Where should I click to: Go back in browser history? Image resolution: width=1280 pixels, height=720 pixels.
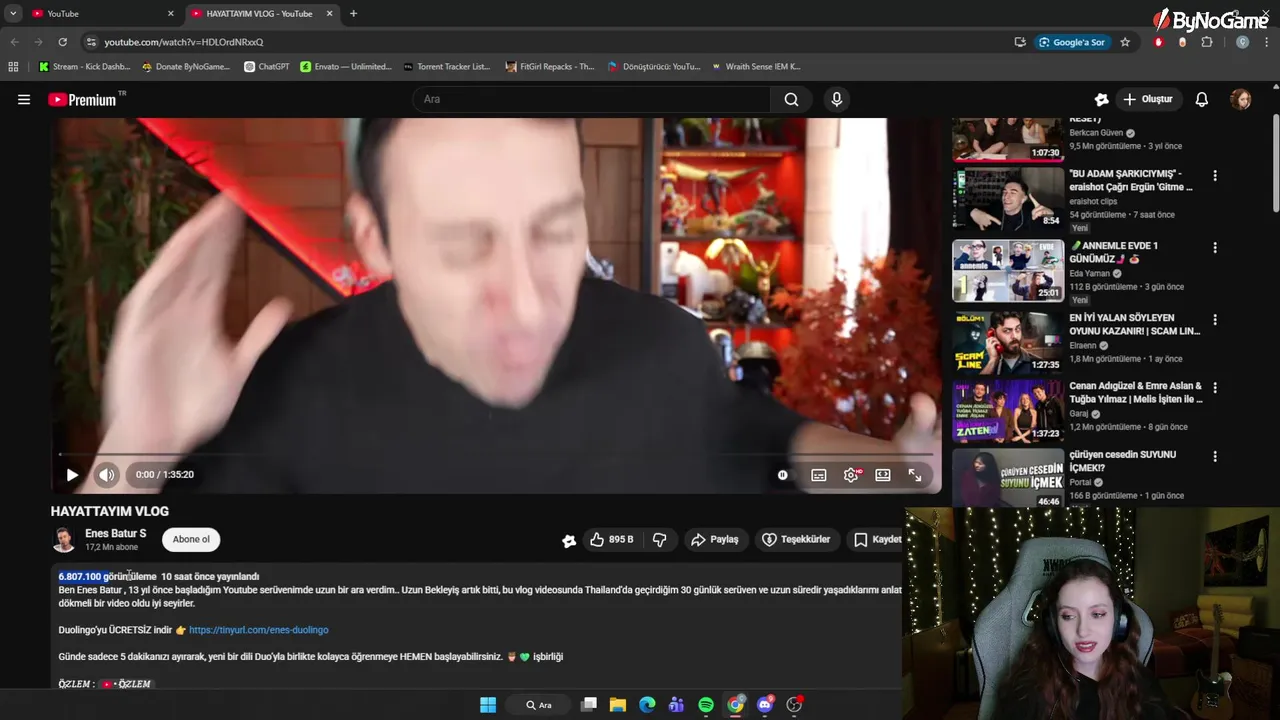pyautogui.click(x=14, y=42)
